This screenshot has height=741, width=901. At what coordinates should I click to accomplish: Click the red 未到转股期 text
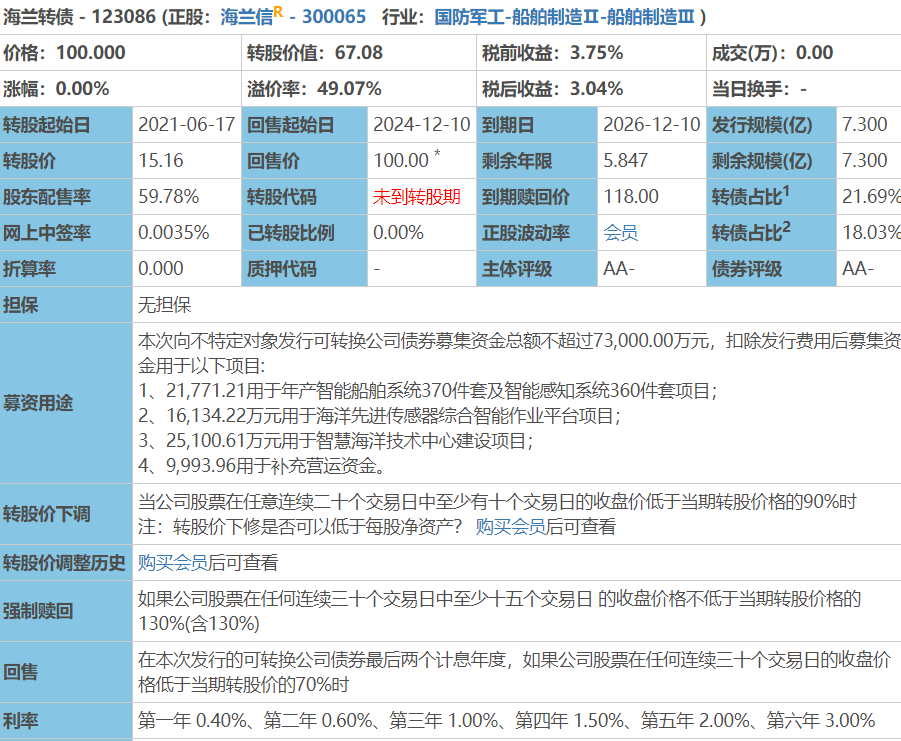[417, 196]
